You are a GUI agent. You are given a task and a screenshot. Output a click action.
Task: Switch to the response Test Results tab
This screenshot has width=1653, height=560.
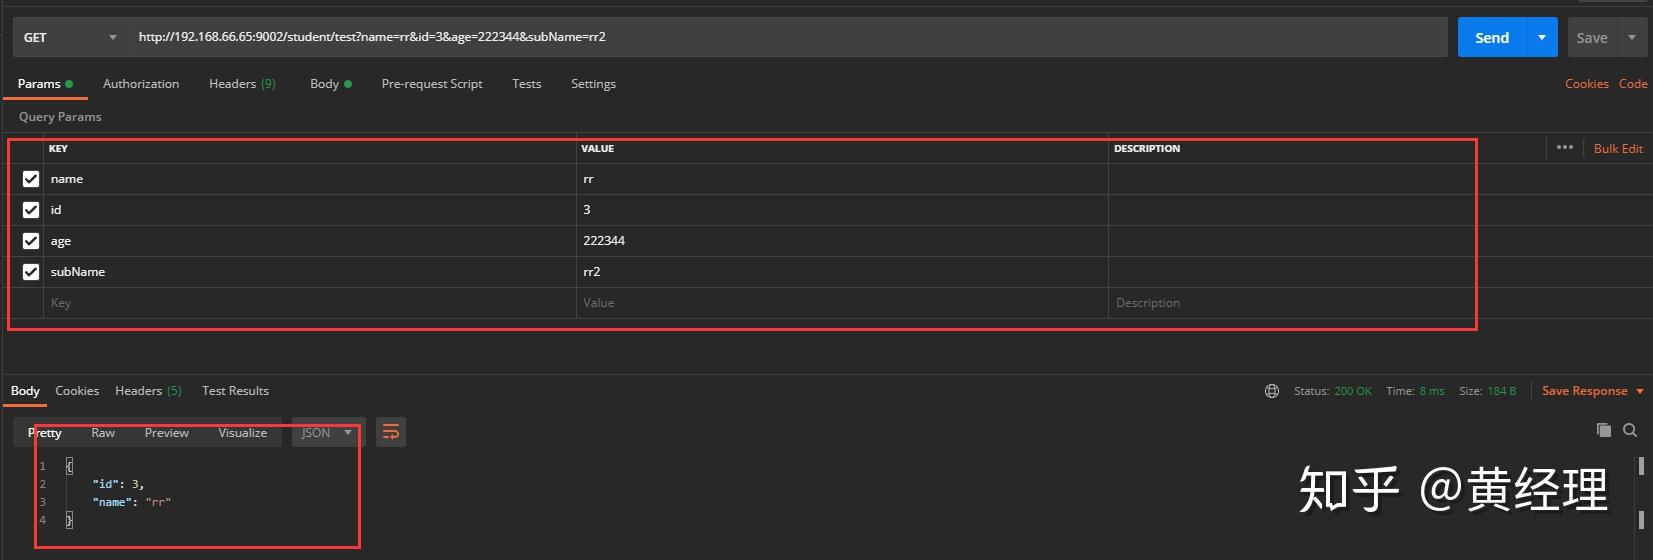click(235, 391)
